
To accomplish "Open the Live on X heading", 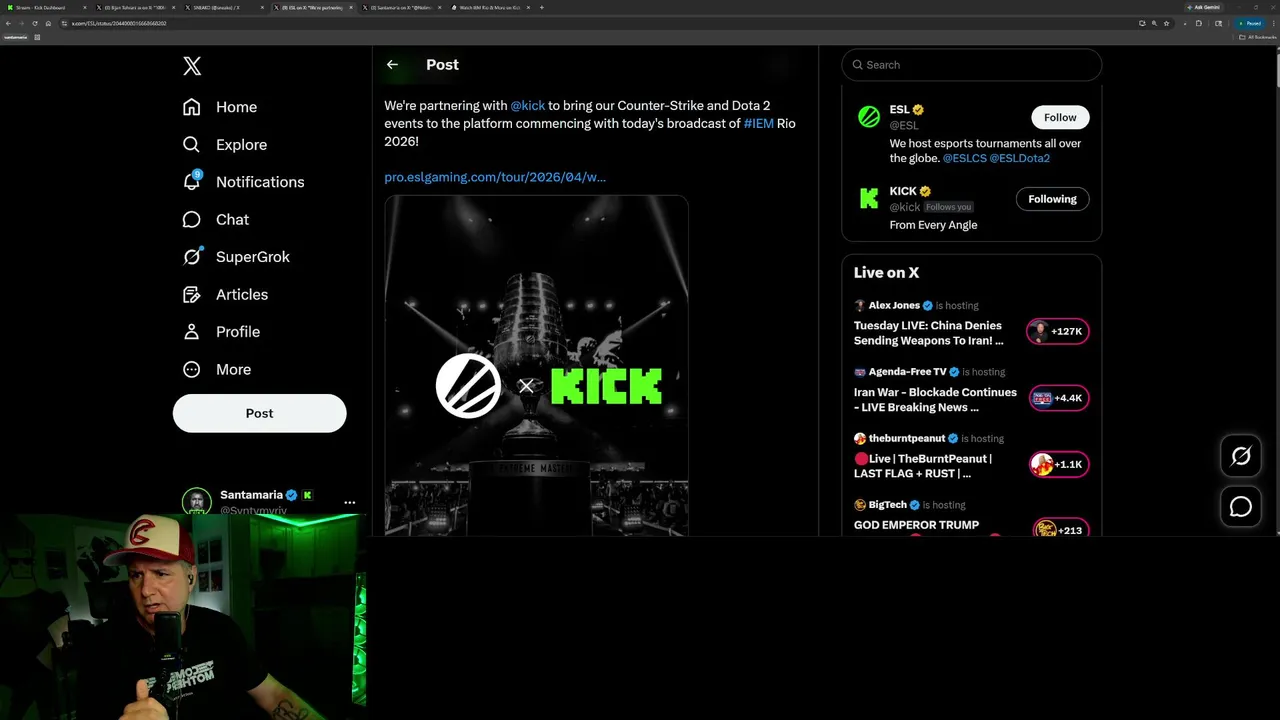I will coord(886,272).
